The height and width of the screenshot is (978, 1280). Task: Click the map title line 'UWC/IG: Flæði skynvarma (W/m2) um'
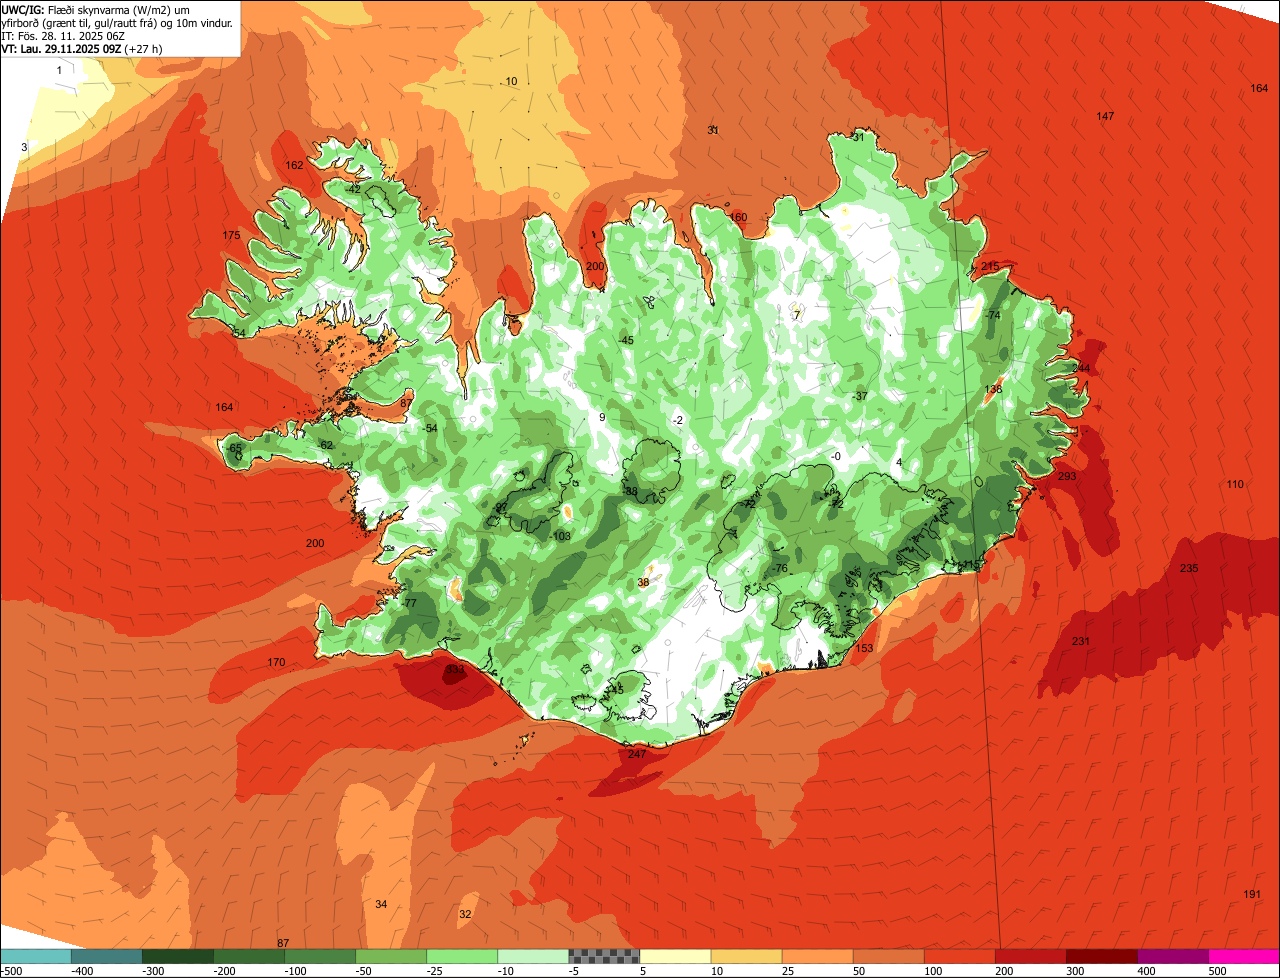pos(95,9)
